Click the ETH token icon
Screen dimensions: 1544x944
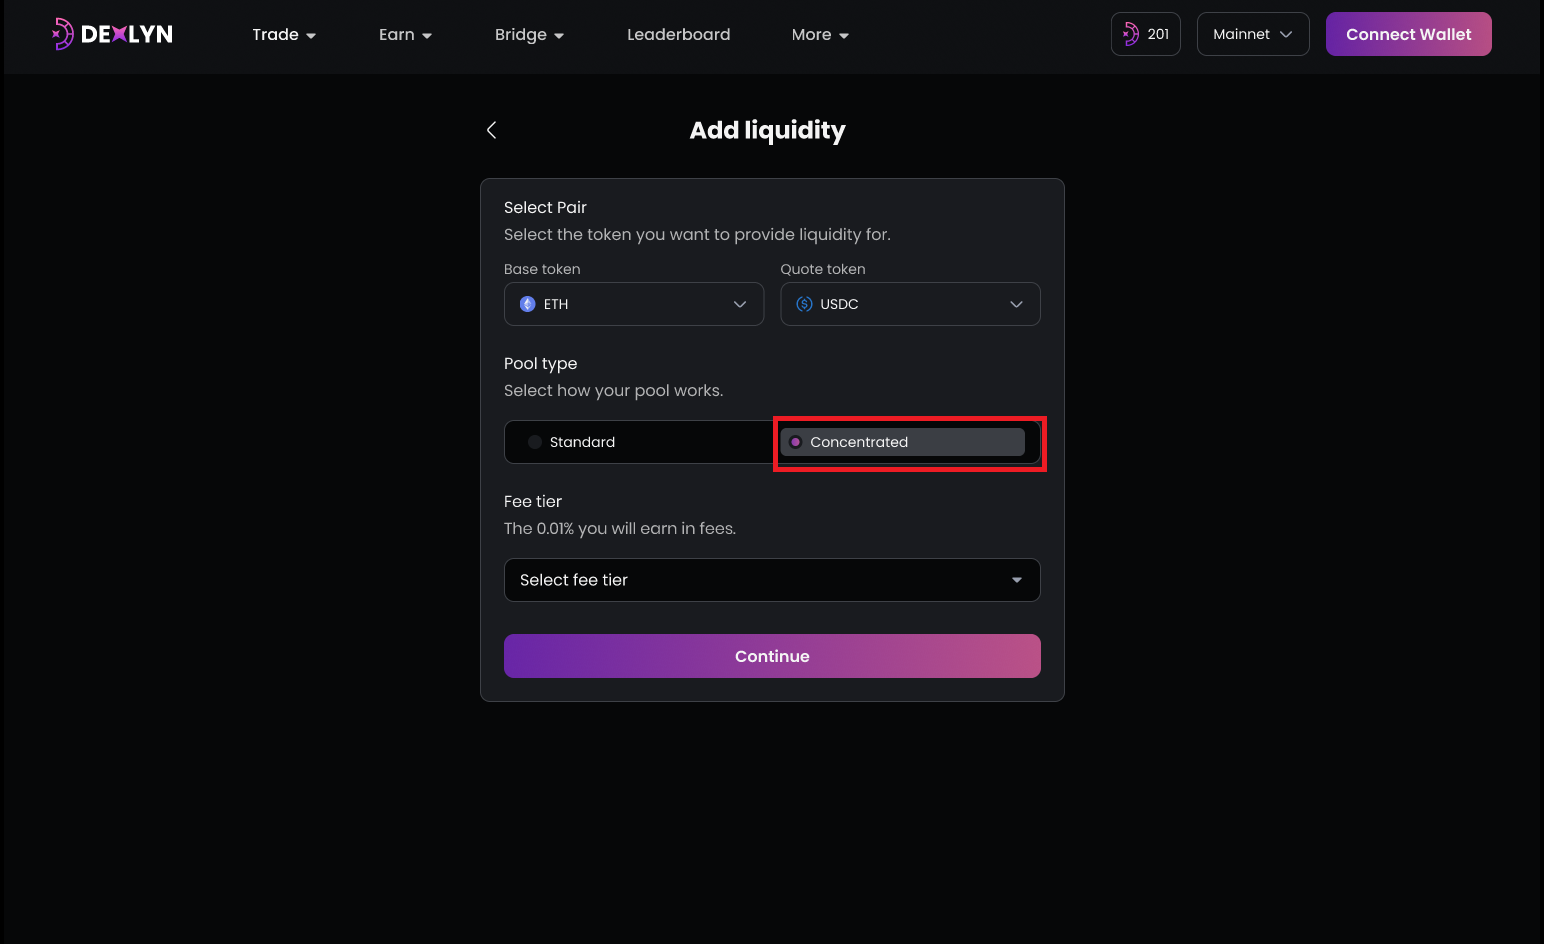[528, 304]
